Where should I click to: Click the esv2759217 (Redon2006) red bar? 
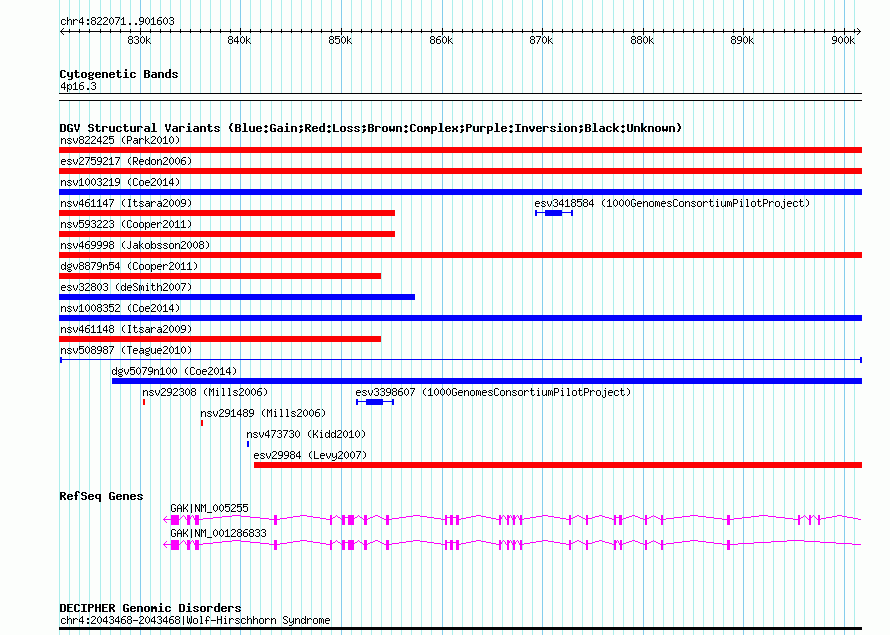(460, 171)
